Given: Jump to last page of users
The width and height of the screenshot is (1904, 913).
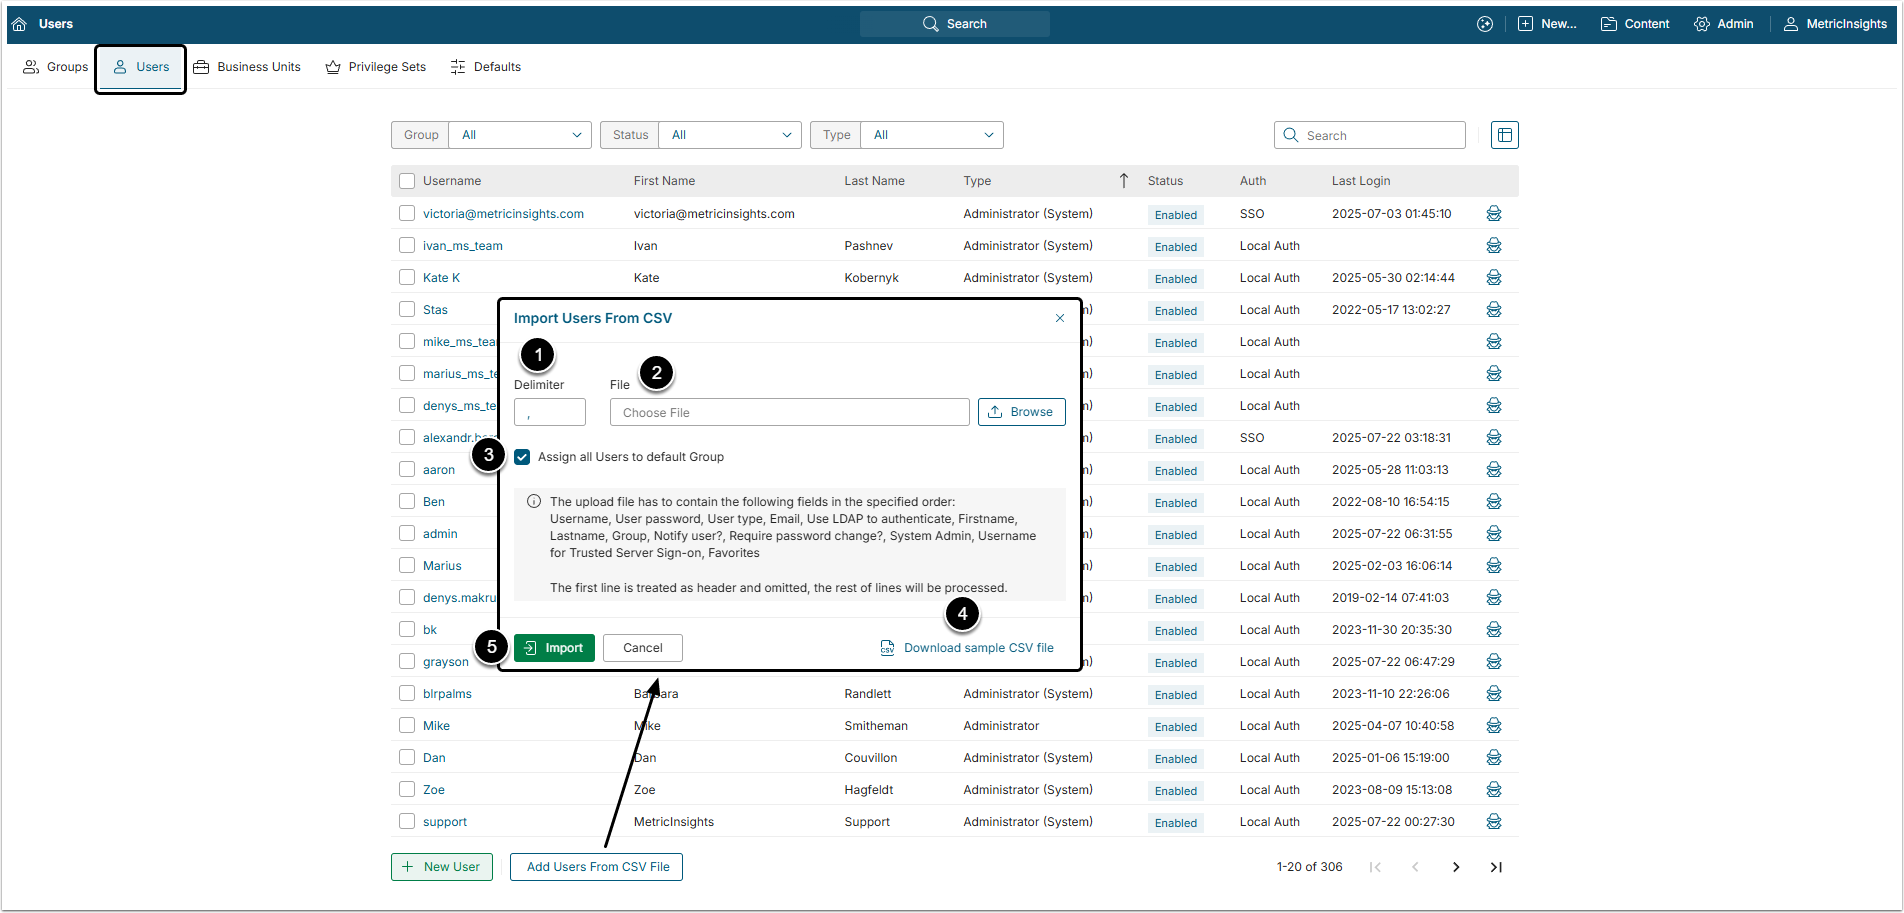Looking at the screenshot, I should 1495,867.
